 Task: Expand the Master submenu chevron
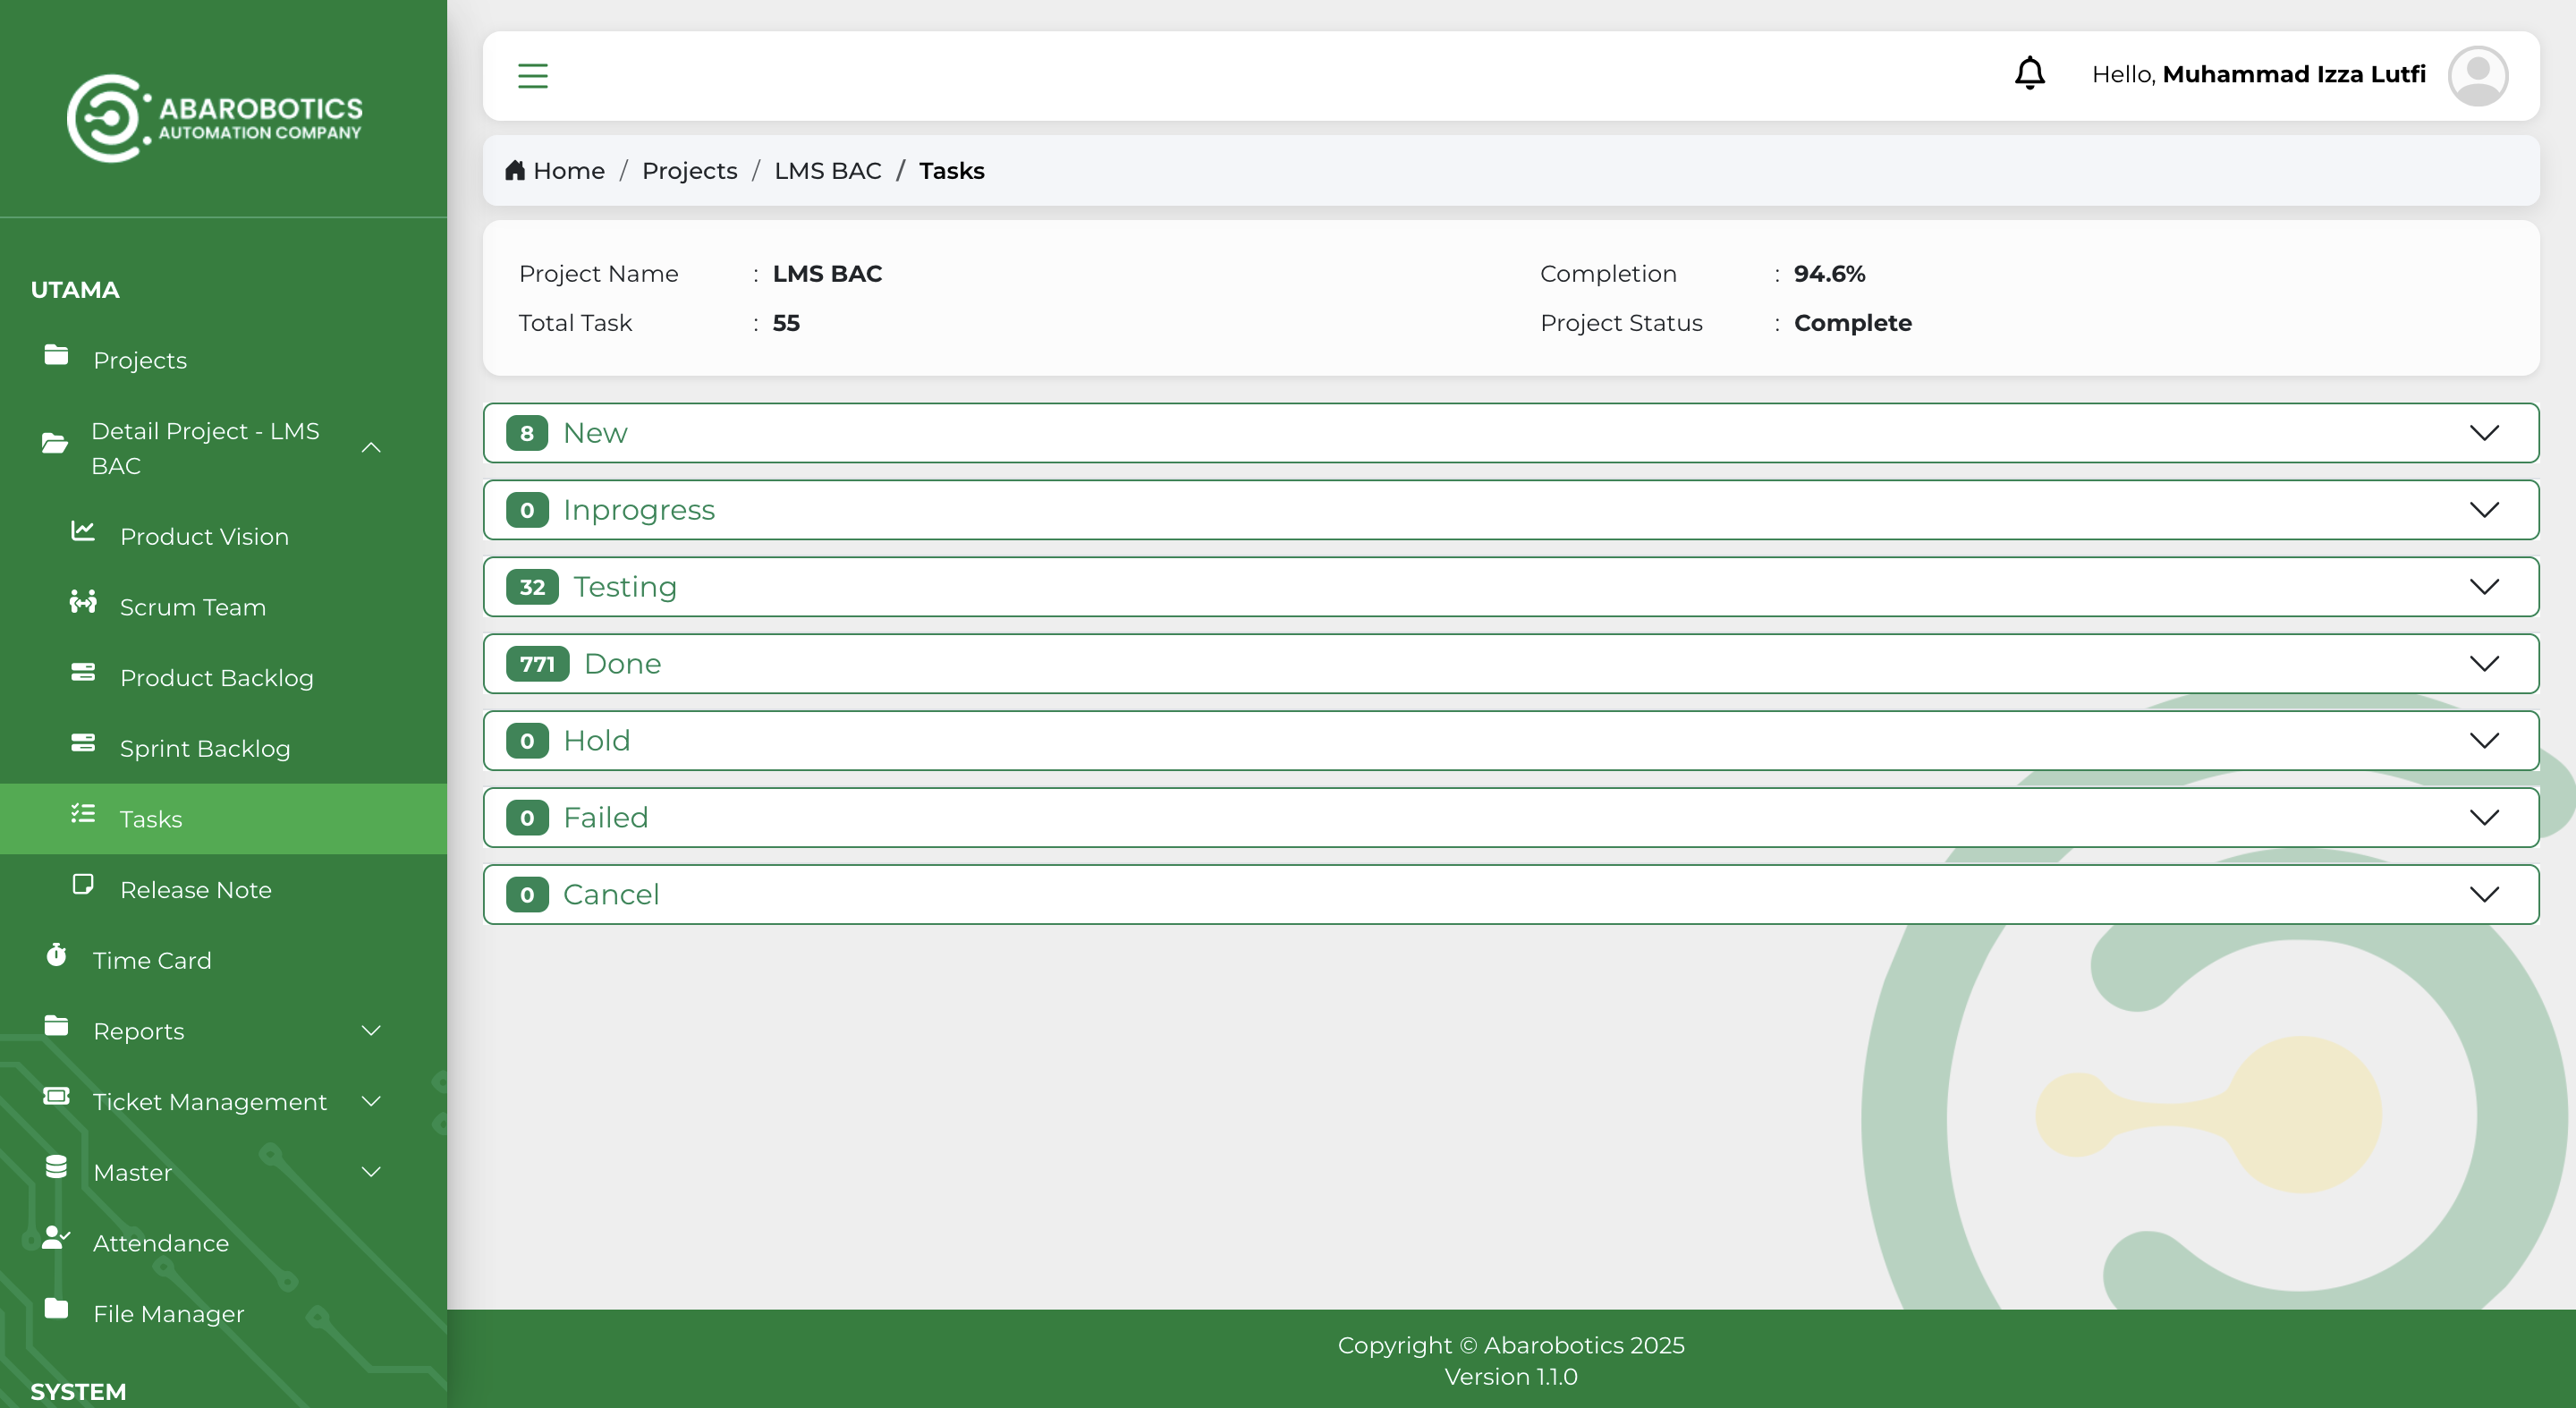[371, 1172]
